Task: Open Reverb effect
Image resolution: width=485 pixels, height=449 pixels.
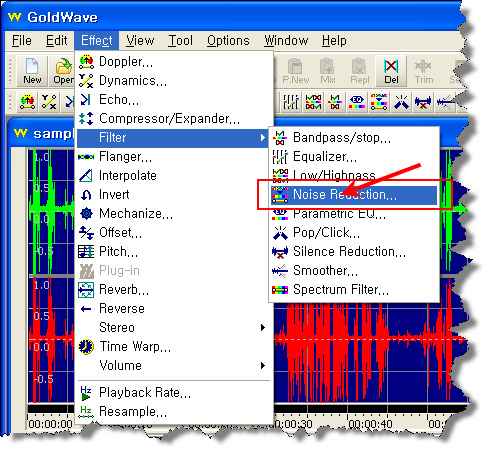Action: 175,289
